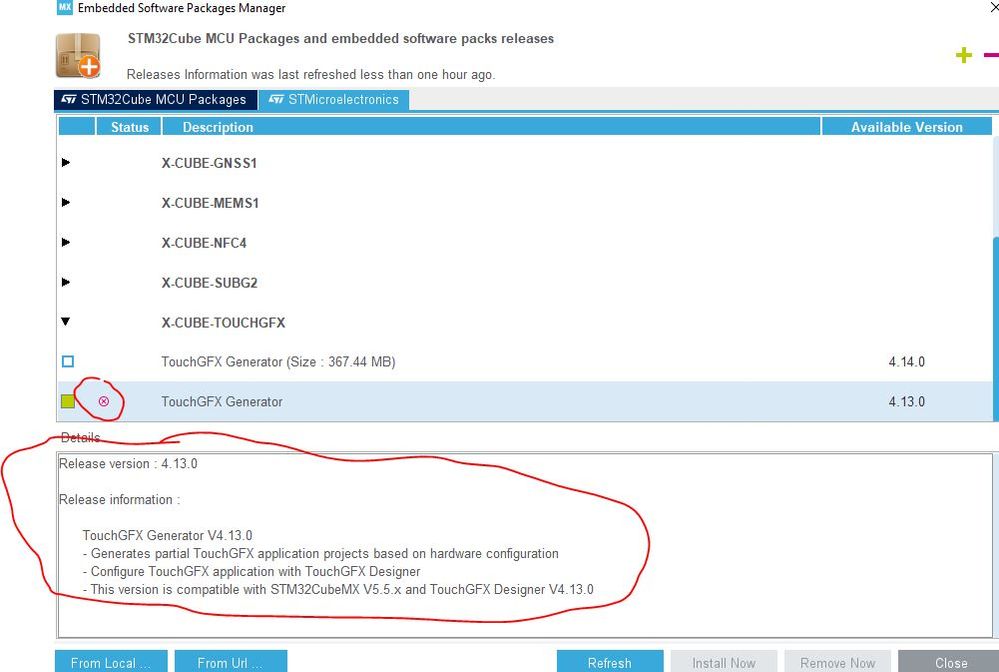Expand the X-CUBE-MEMS1 package

point(66,203)
